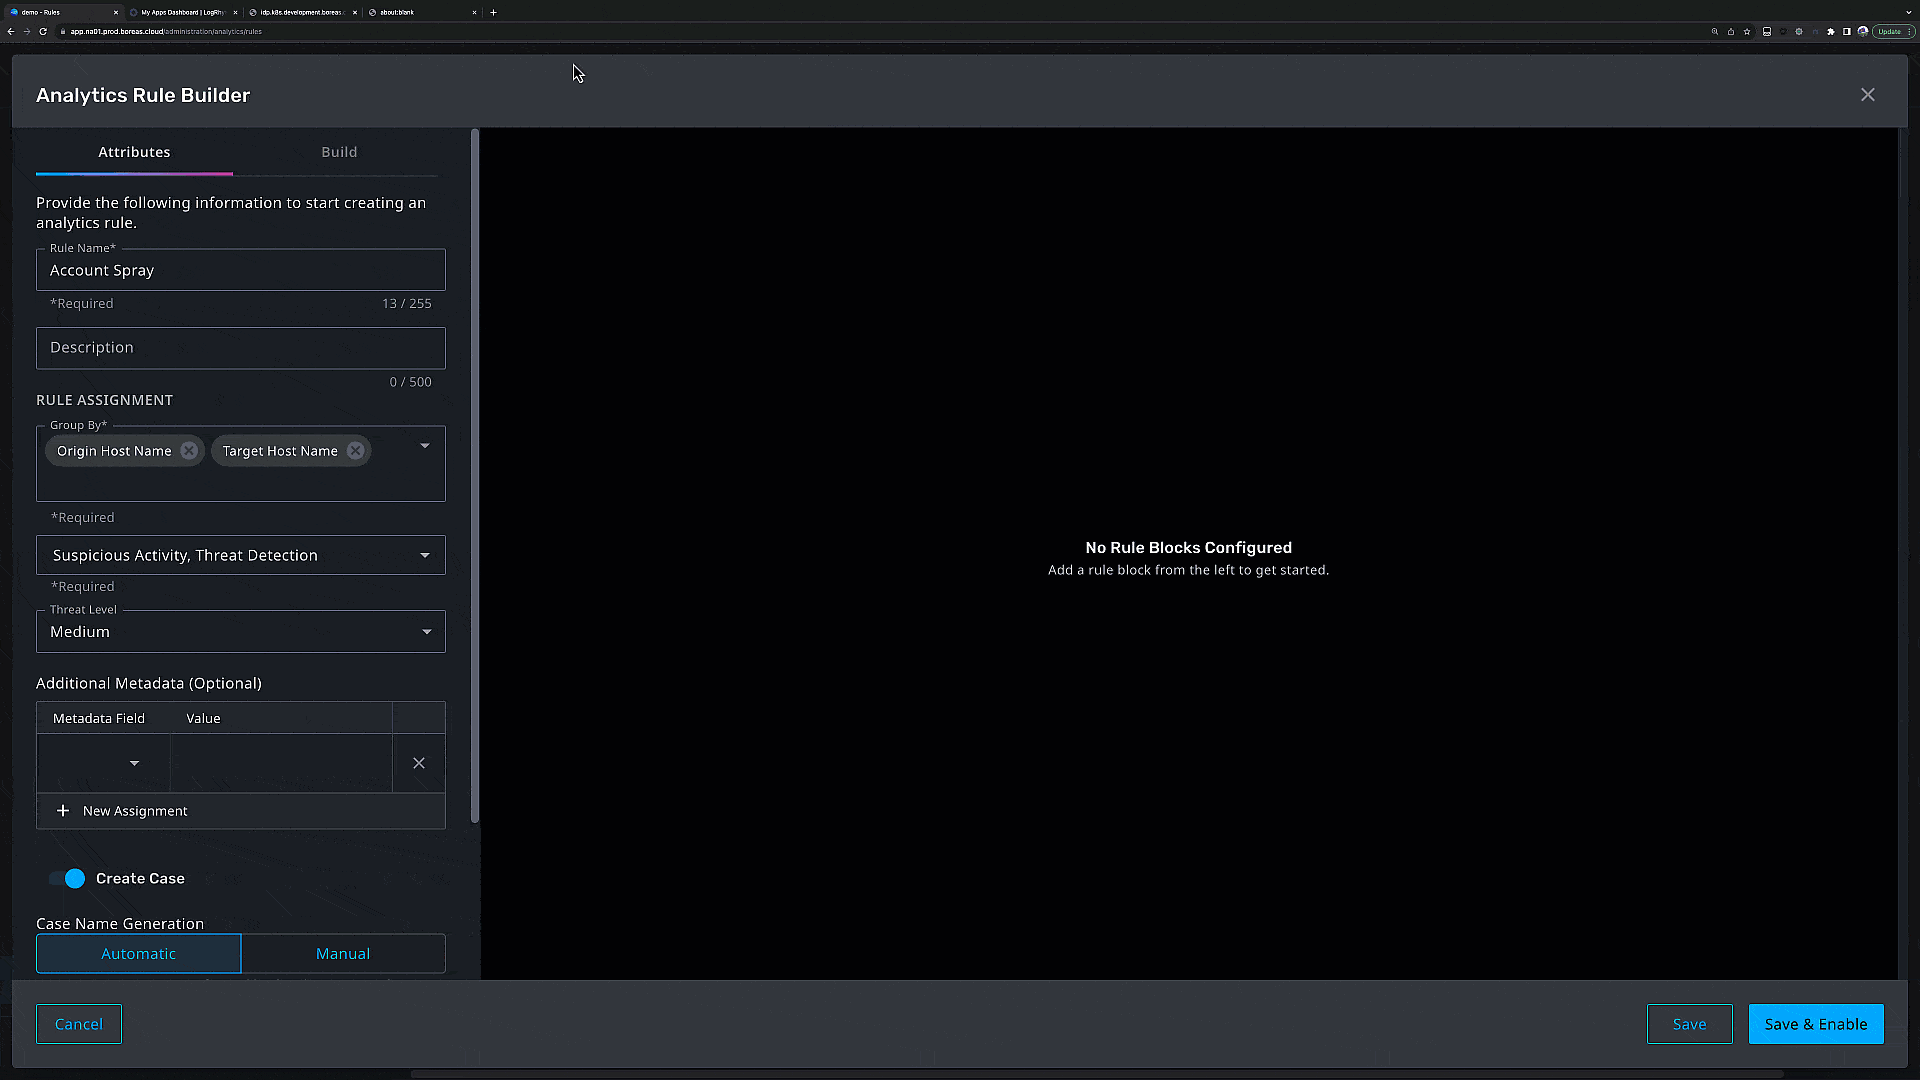Open a new browser tab
This screenshot has width=1920, height=1080.
coord(493,12)
